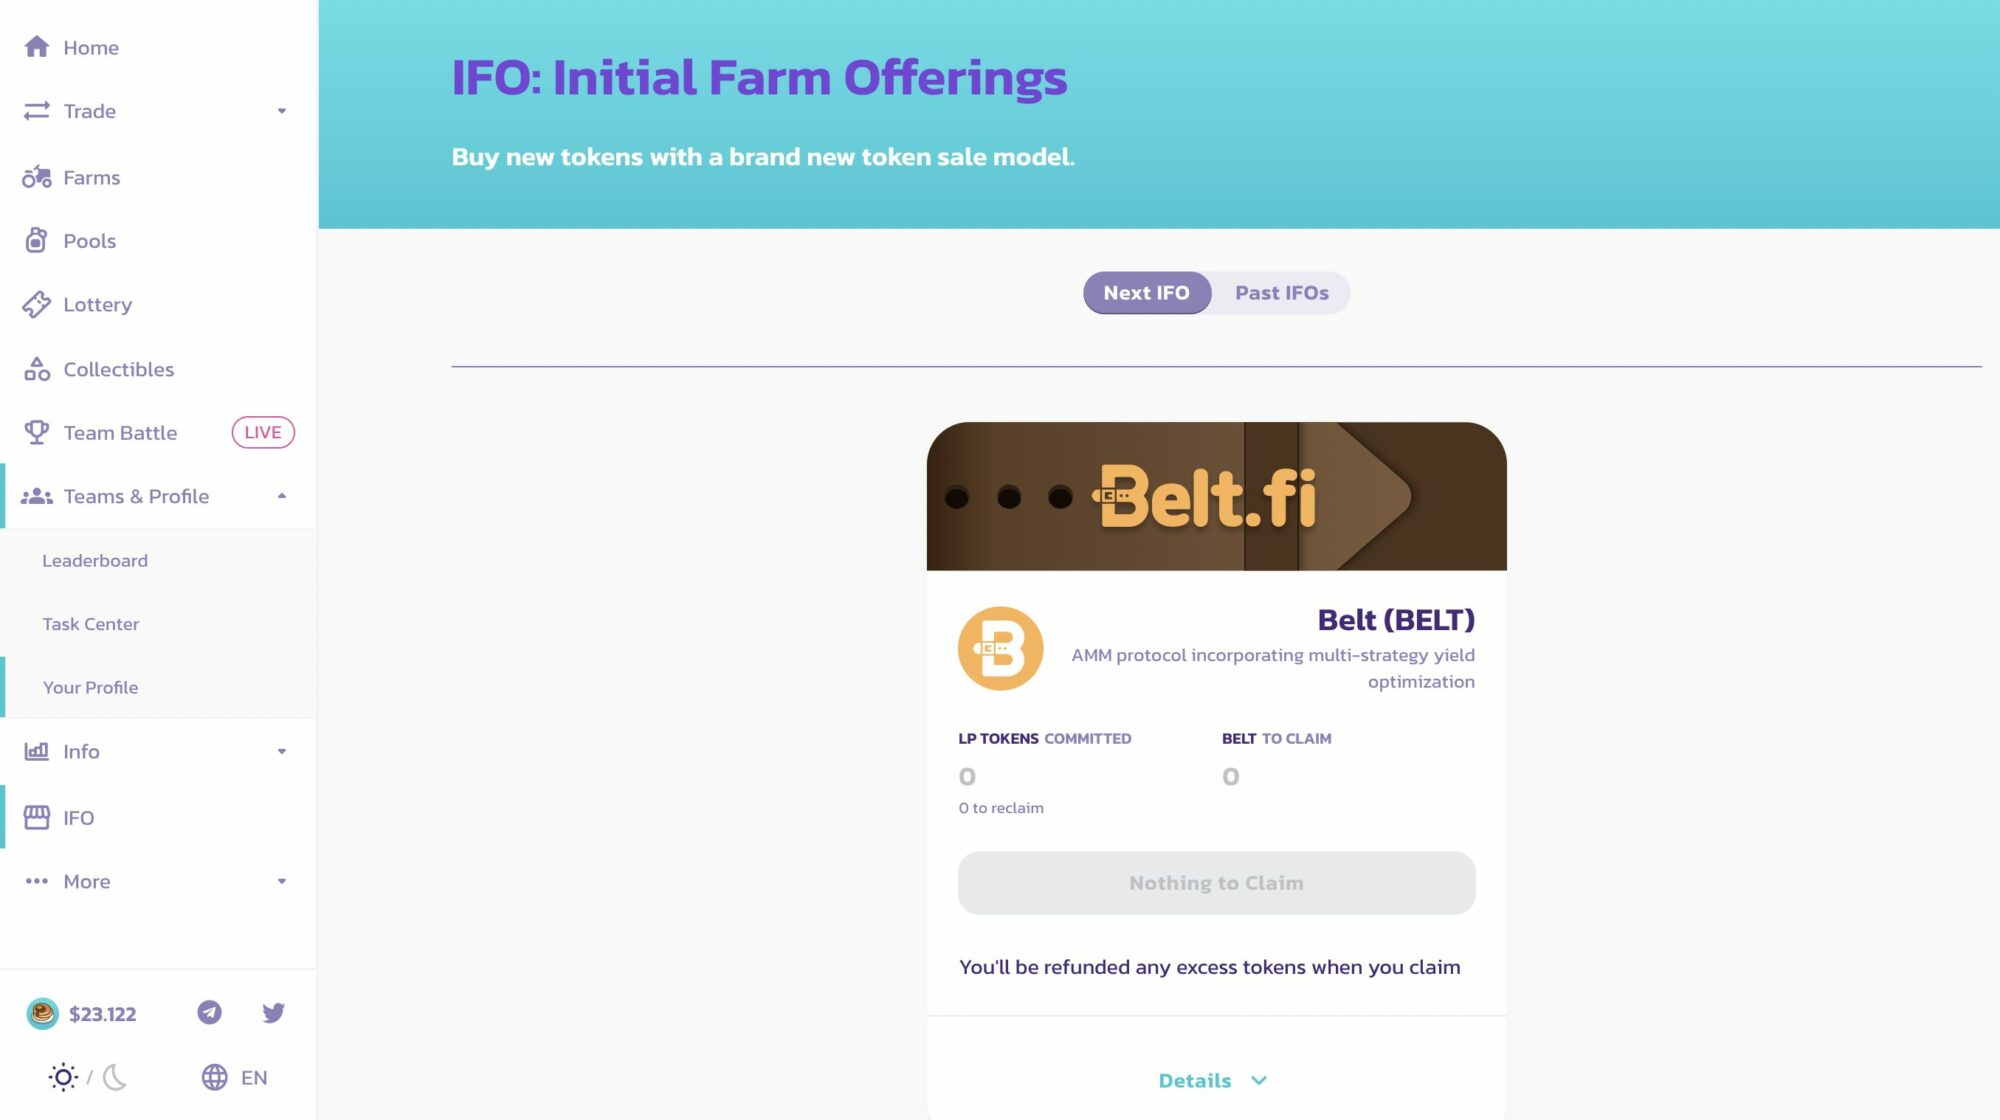Expand the Trade menu arrow
The image size is (2000, 1120).
pos(282,111)
